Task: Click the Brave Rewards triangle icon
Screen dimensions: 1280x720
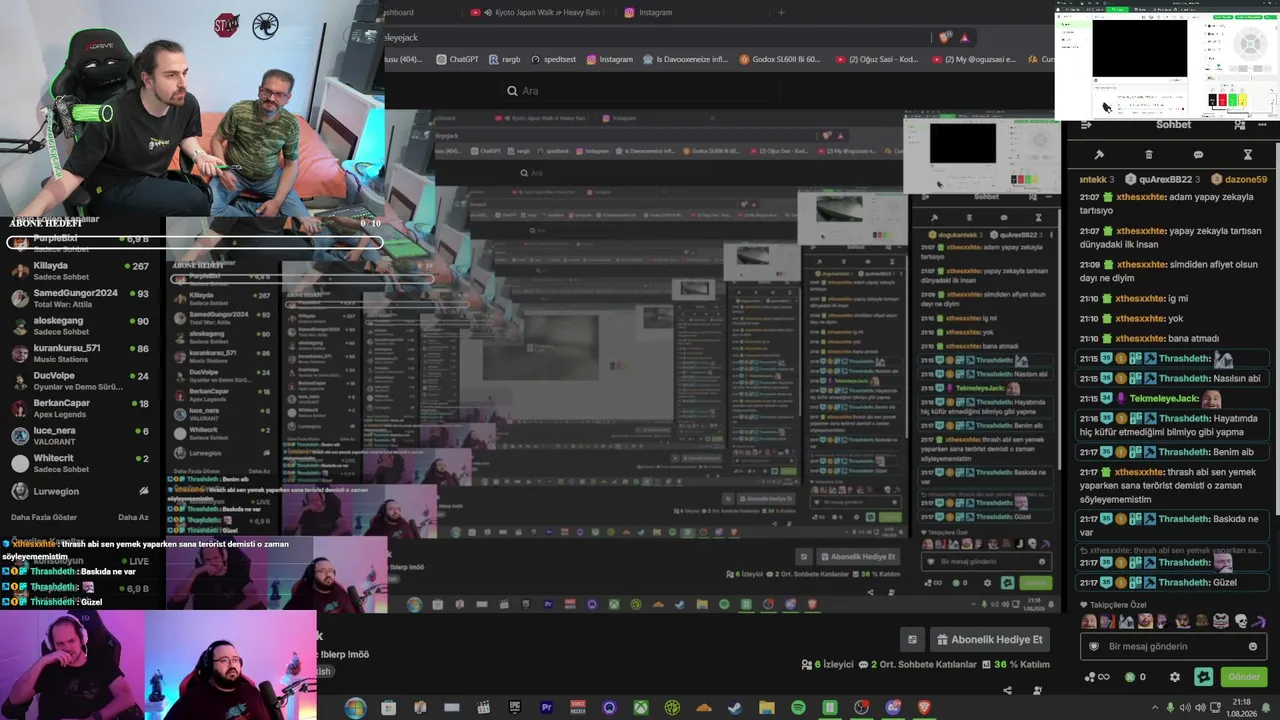Action: coord(964,37)
